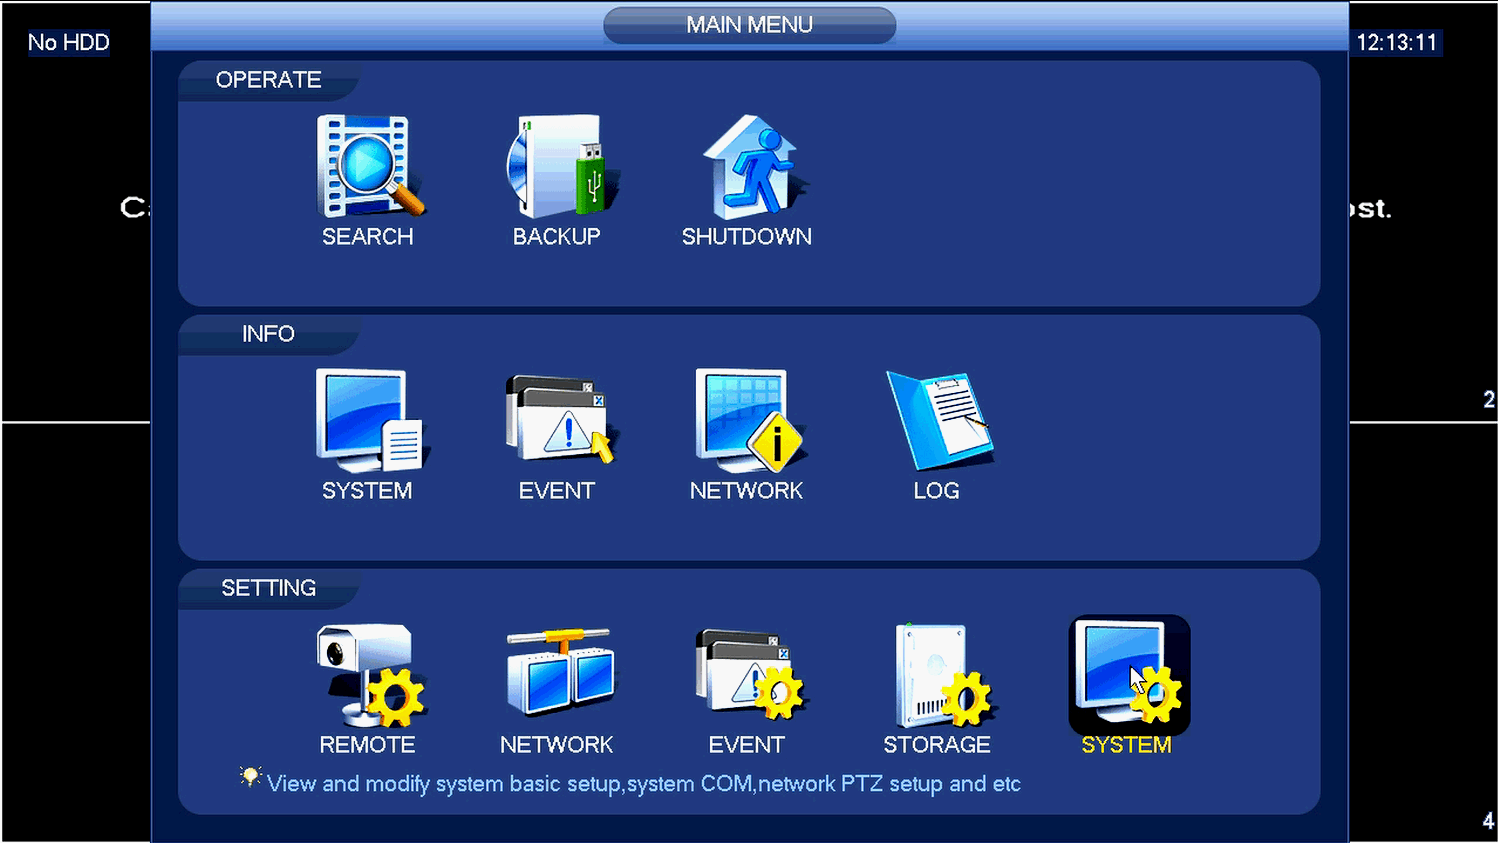Select the Shutdown running-man icon
Viewport: 1498px width, 843px height.
click(751, 166)
